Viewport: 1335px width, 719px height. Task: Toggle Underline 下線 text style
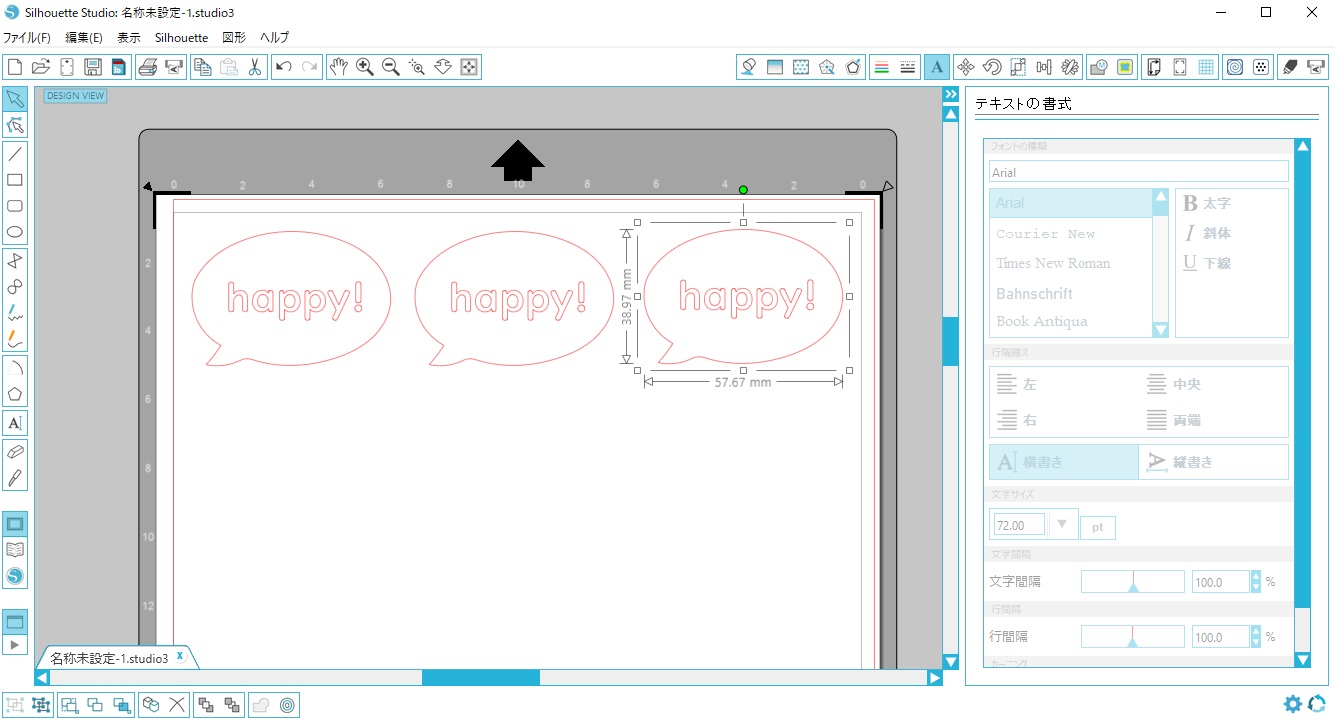tap(1207, 263)
